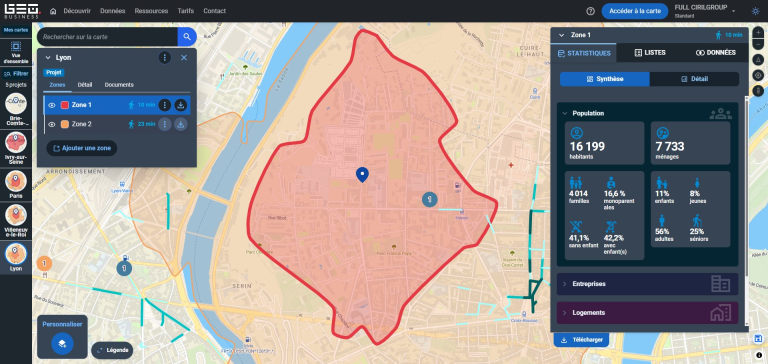Image resolution: width=768 pixels, height=364 pixels.
Task: Open Lyon project three-dot menu
Action: click(x=165, y=58)
